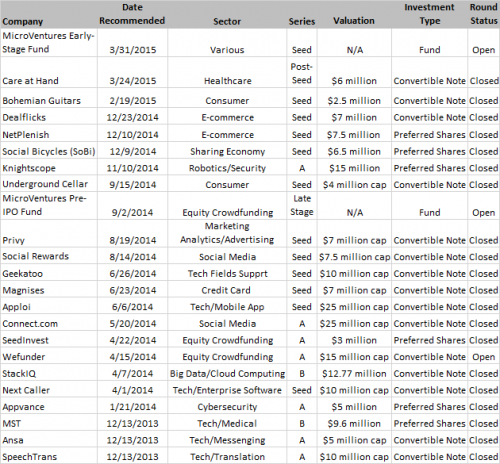This screenshot has height=464, width=500.
Task: Select the Care at Hand company cell
Action: (x=49, y=72)
